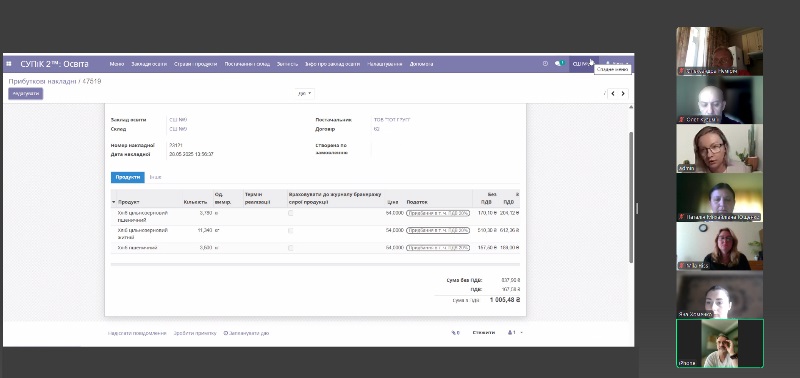Click the Стежити follow button

point(484,333)
